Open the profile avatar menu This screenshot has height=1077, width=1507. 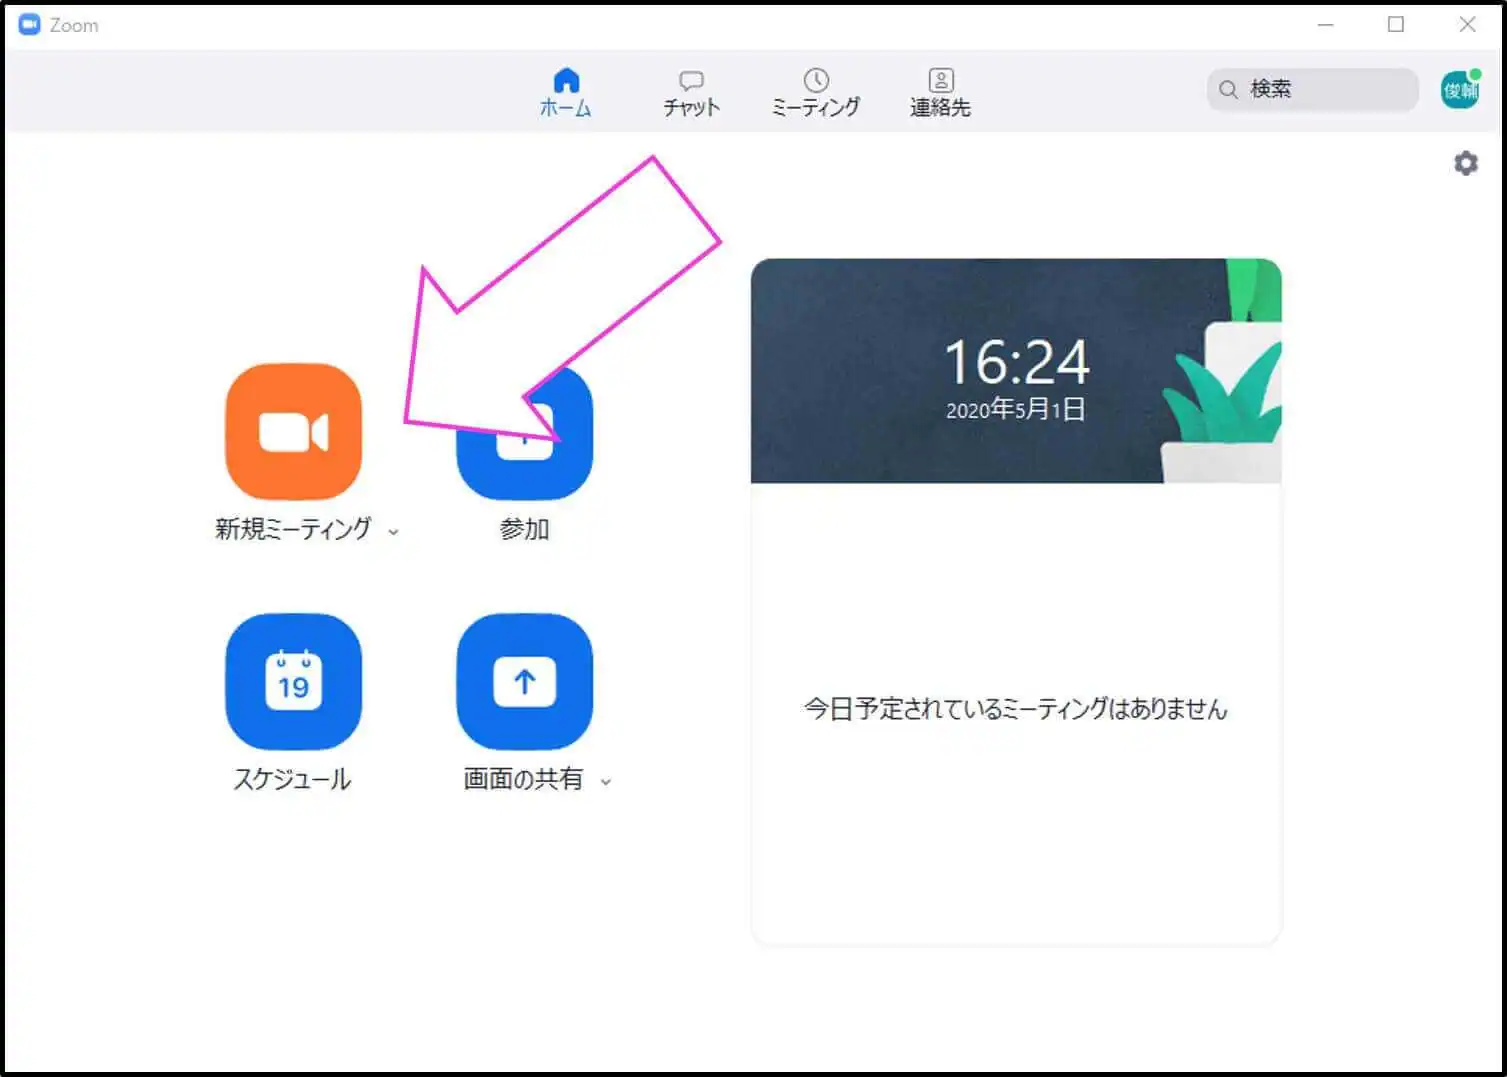(1460, 90)
